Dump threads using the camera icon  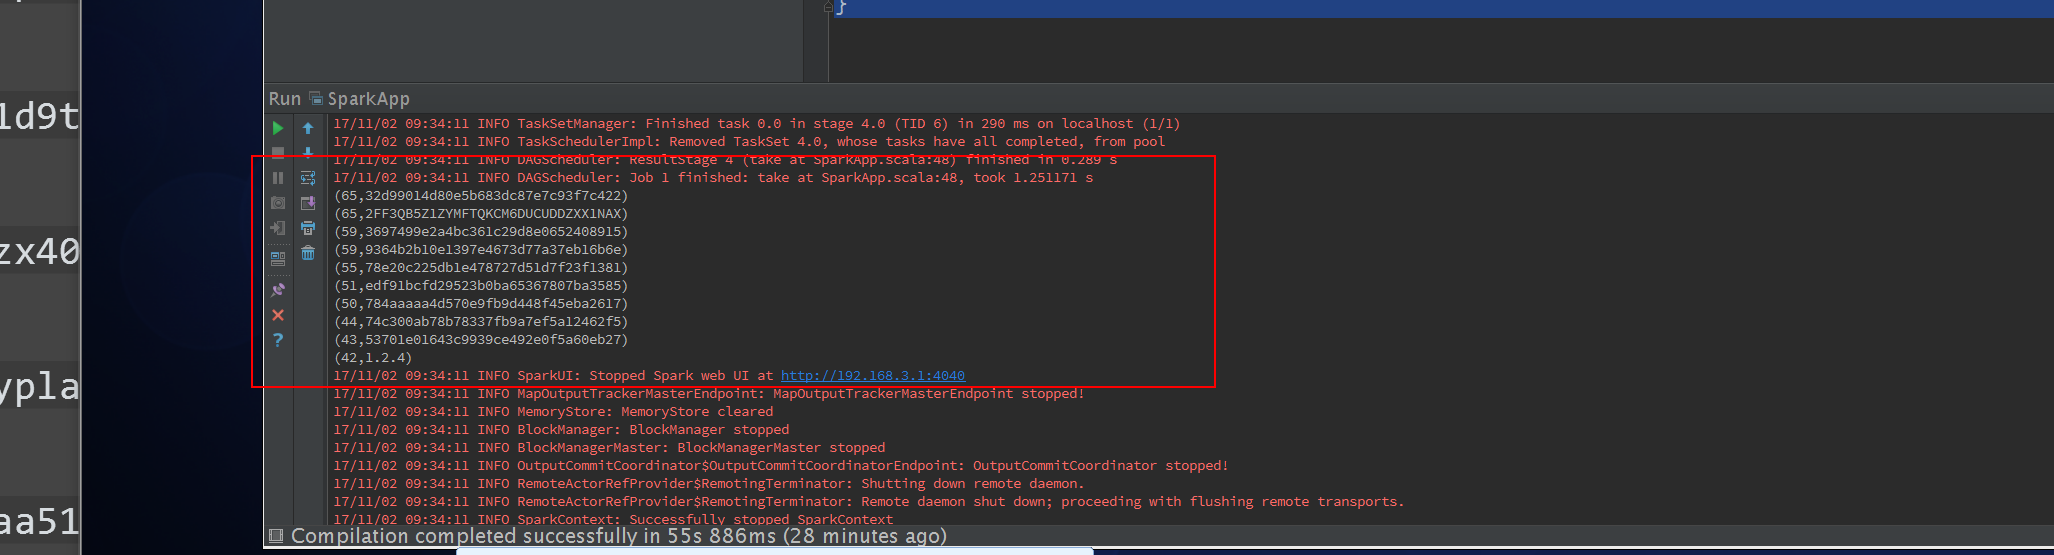[x=278, y=203]
